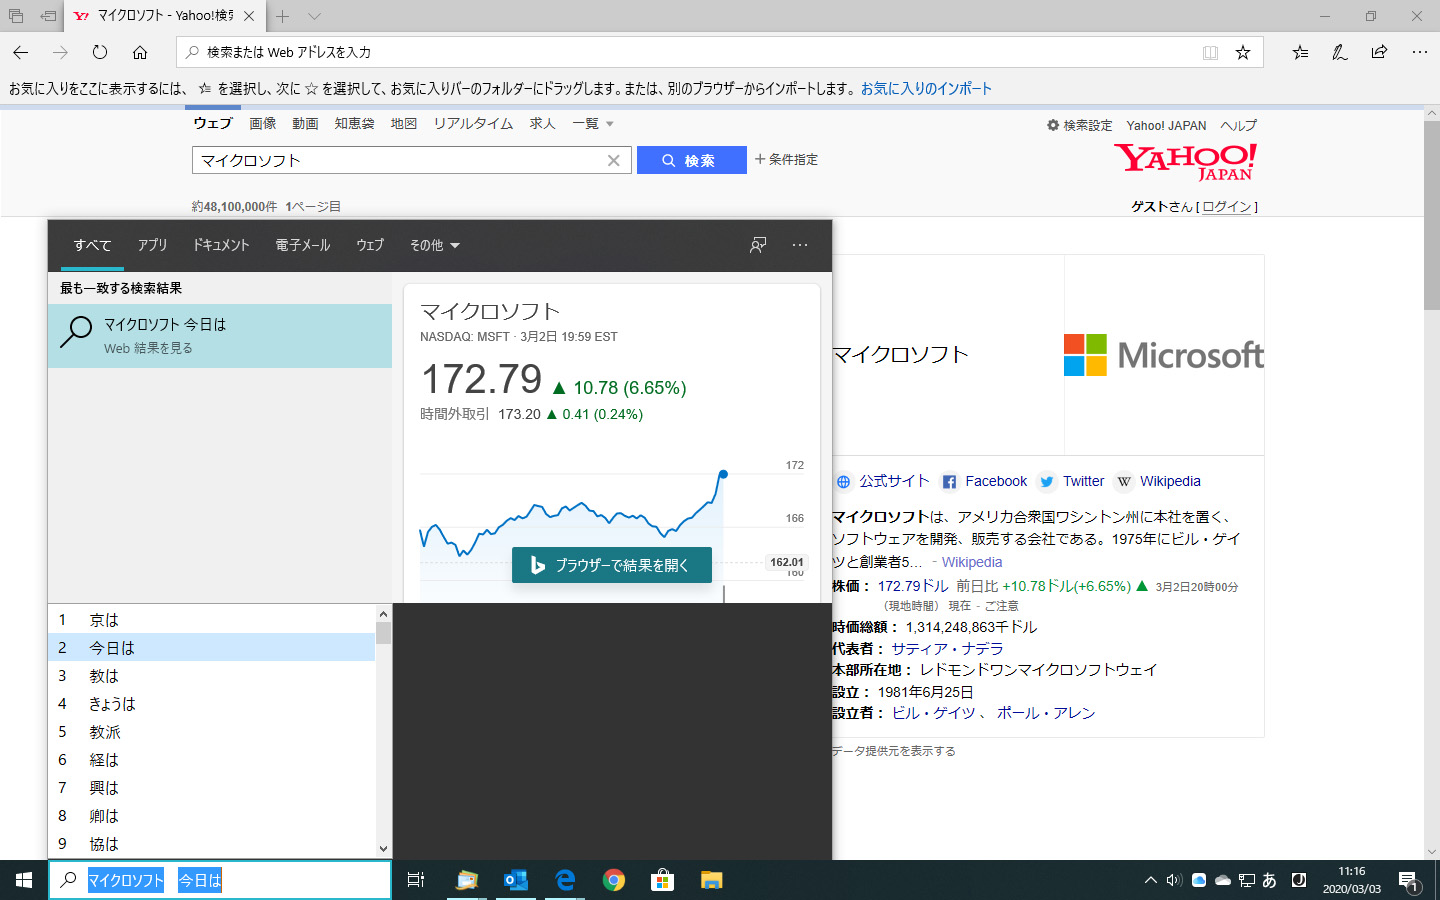Go back using the browser back arrow
This screenshot has width=1440, height=900.
21,52
